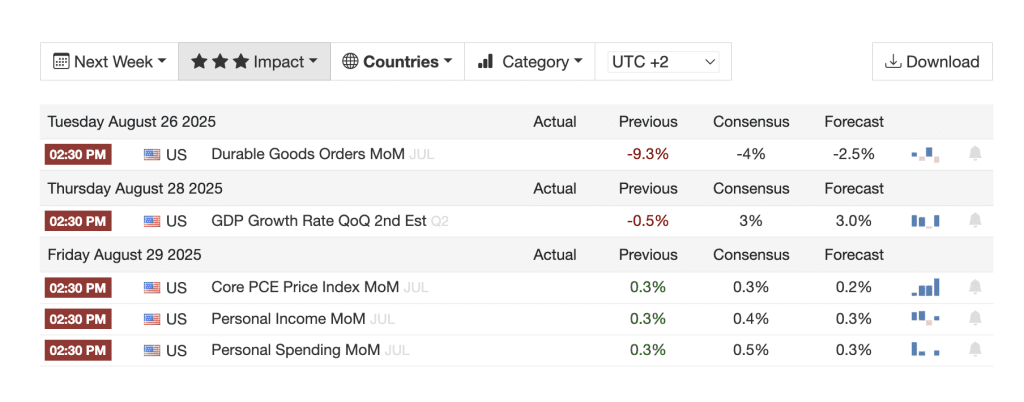The height and width of the screenshot is (402, 1024).
Task: Open the Category filter menu
Action: coord(530,62)
